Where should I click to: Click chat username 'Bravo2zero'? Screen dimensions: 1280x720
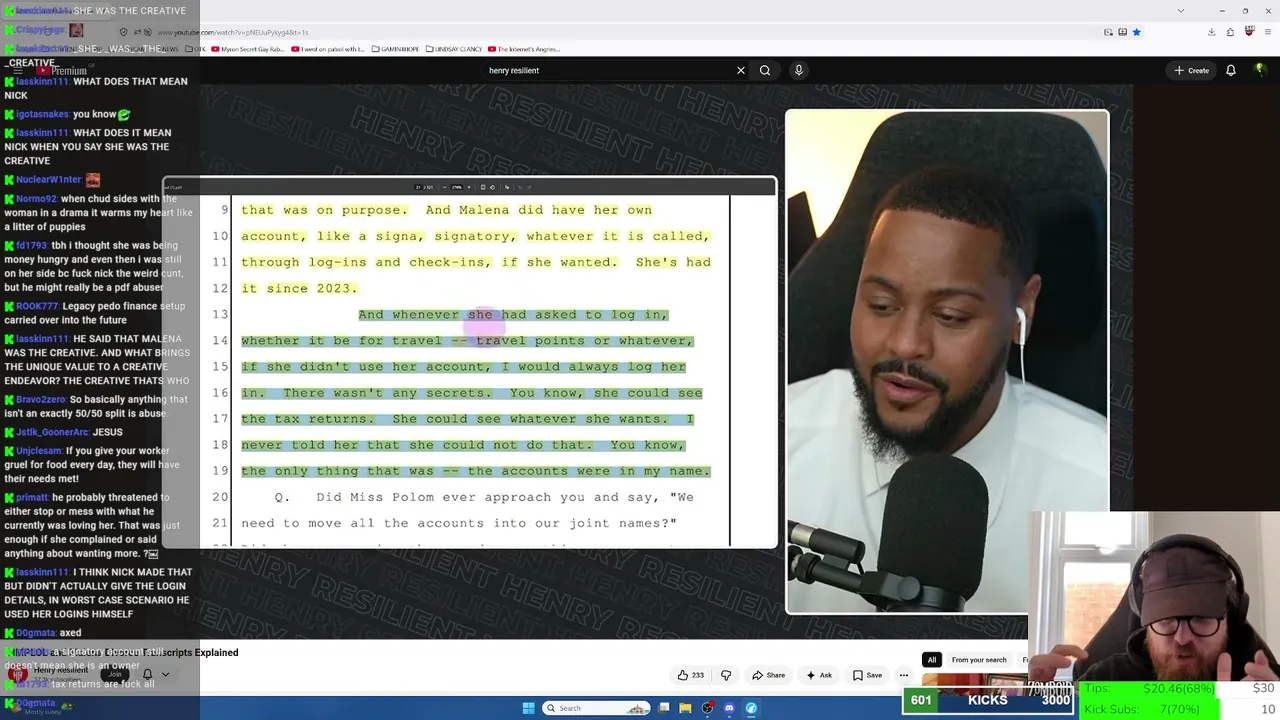click(x=41, y=399)
